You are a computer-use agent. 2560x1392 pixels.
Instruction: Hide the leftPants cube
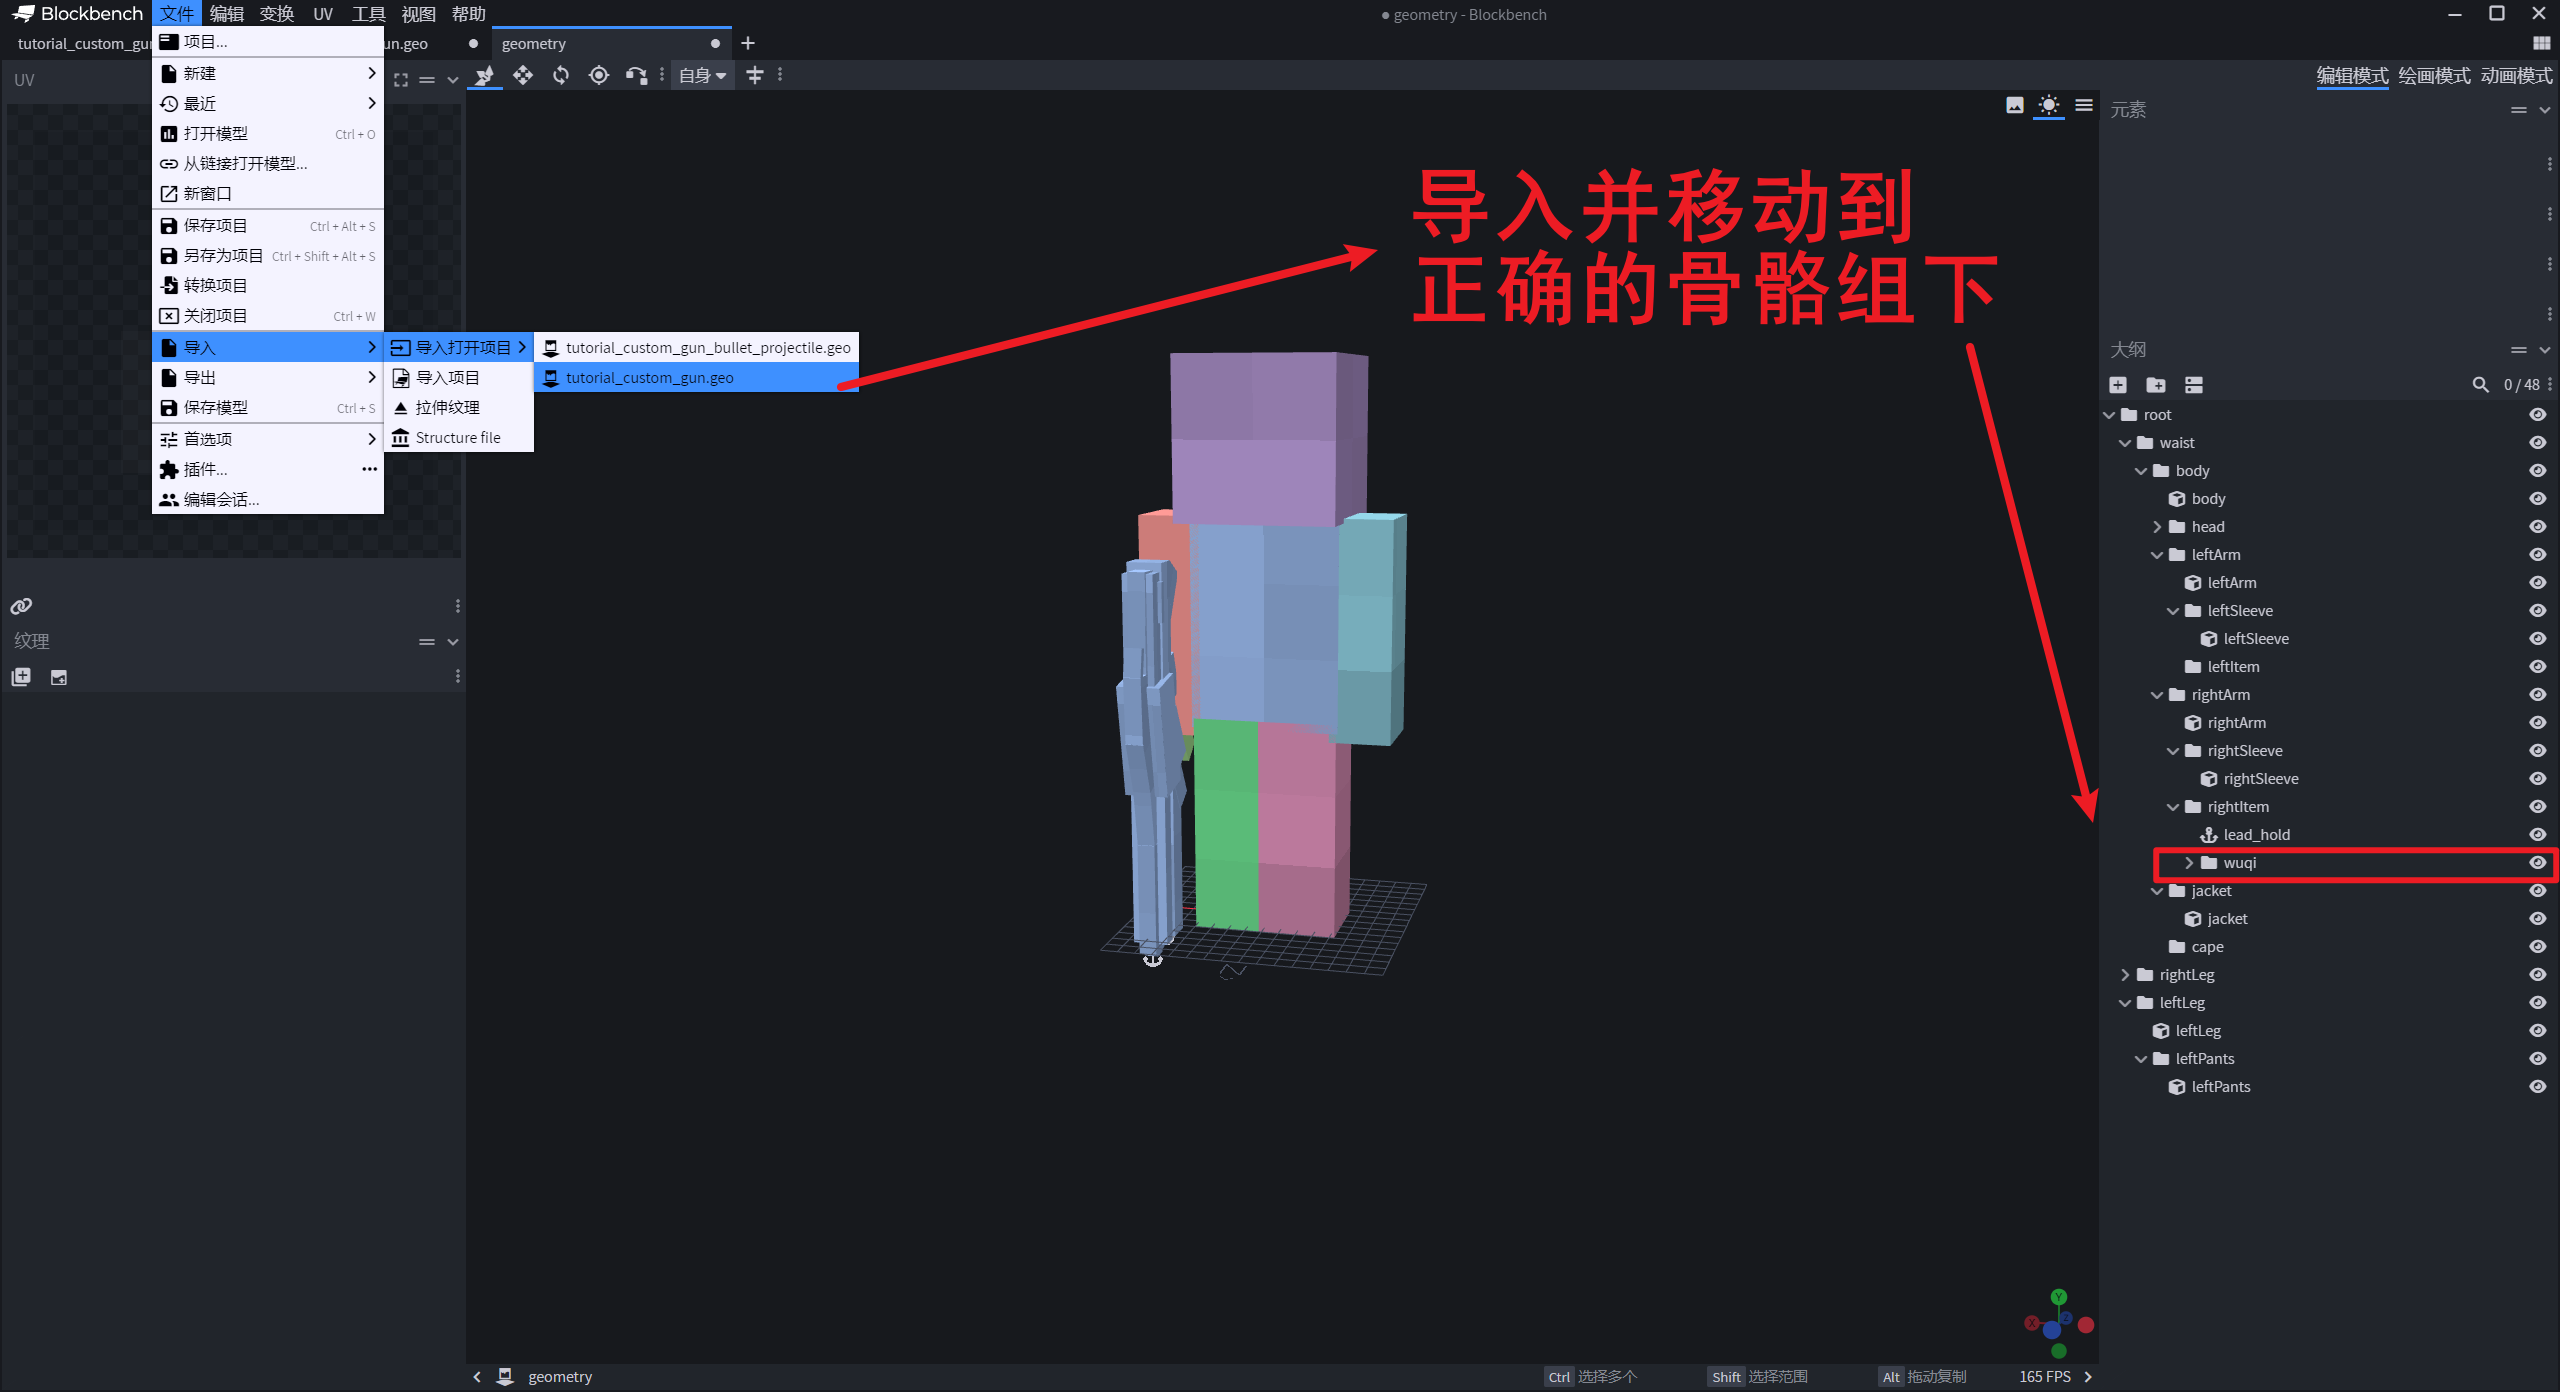pyautogui.click(x=2538, y=1087)
